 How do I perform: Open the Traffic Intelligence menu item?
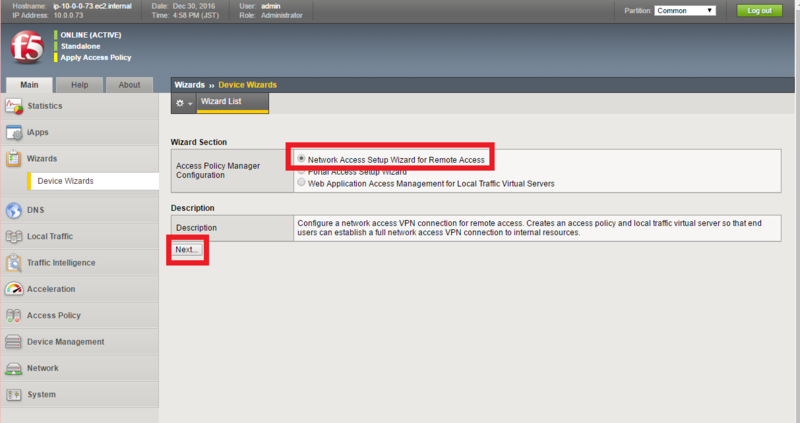(80, 263)
